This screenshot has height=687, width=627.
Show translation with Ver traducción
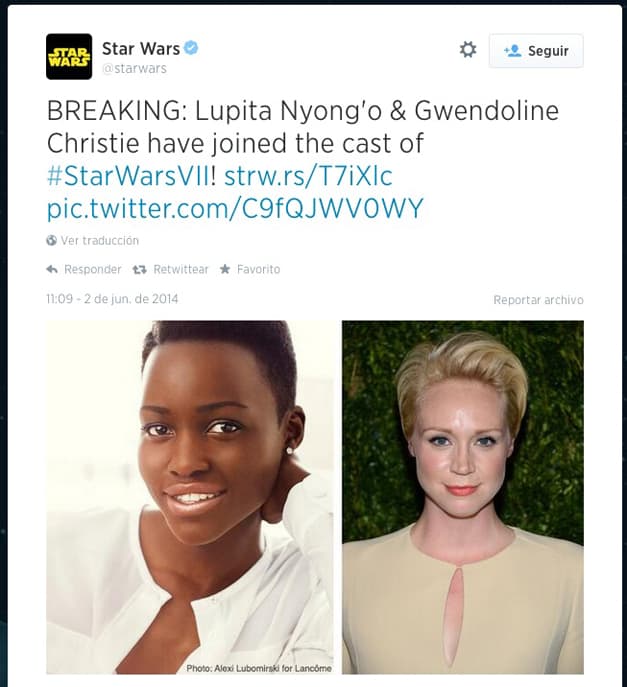click(100, 241)
